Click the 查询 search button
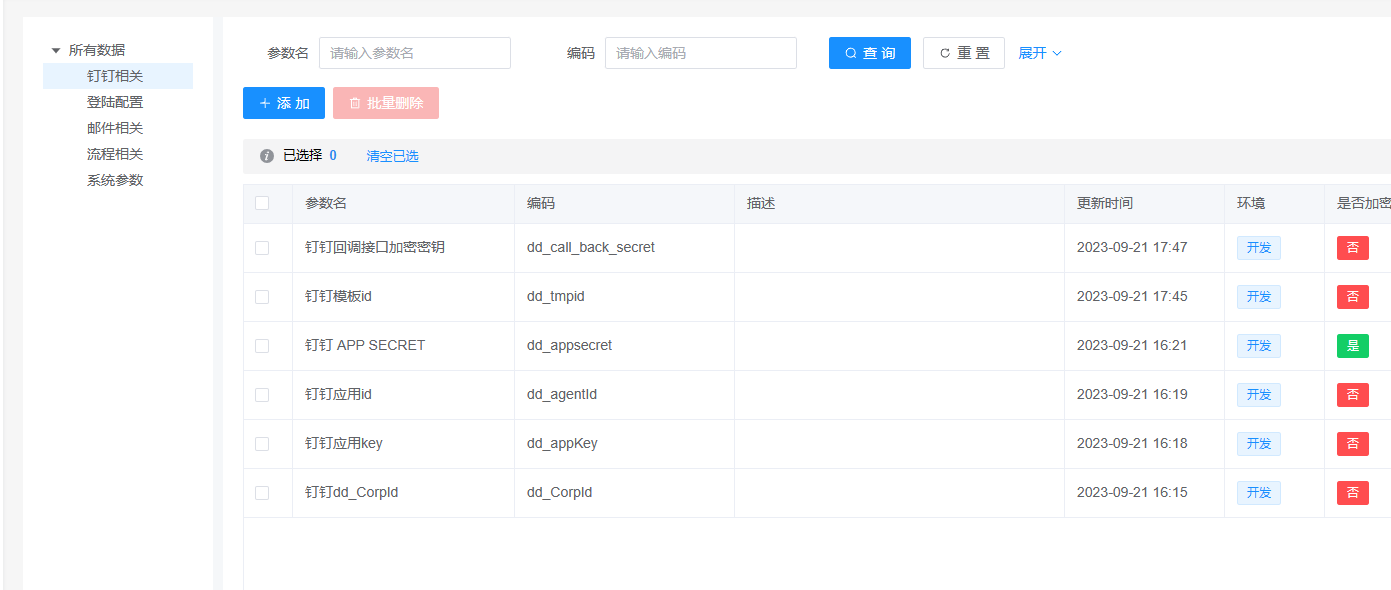1391x590 pixels. 869,53
